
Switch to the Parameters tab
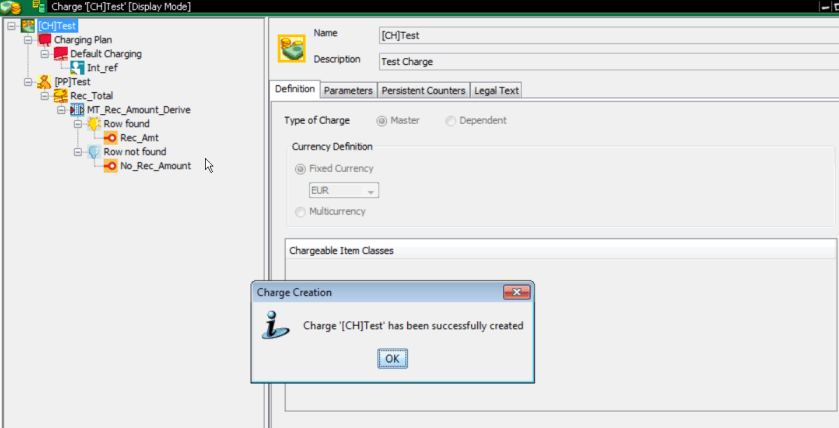[x=348, y=90]
